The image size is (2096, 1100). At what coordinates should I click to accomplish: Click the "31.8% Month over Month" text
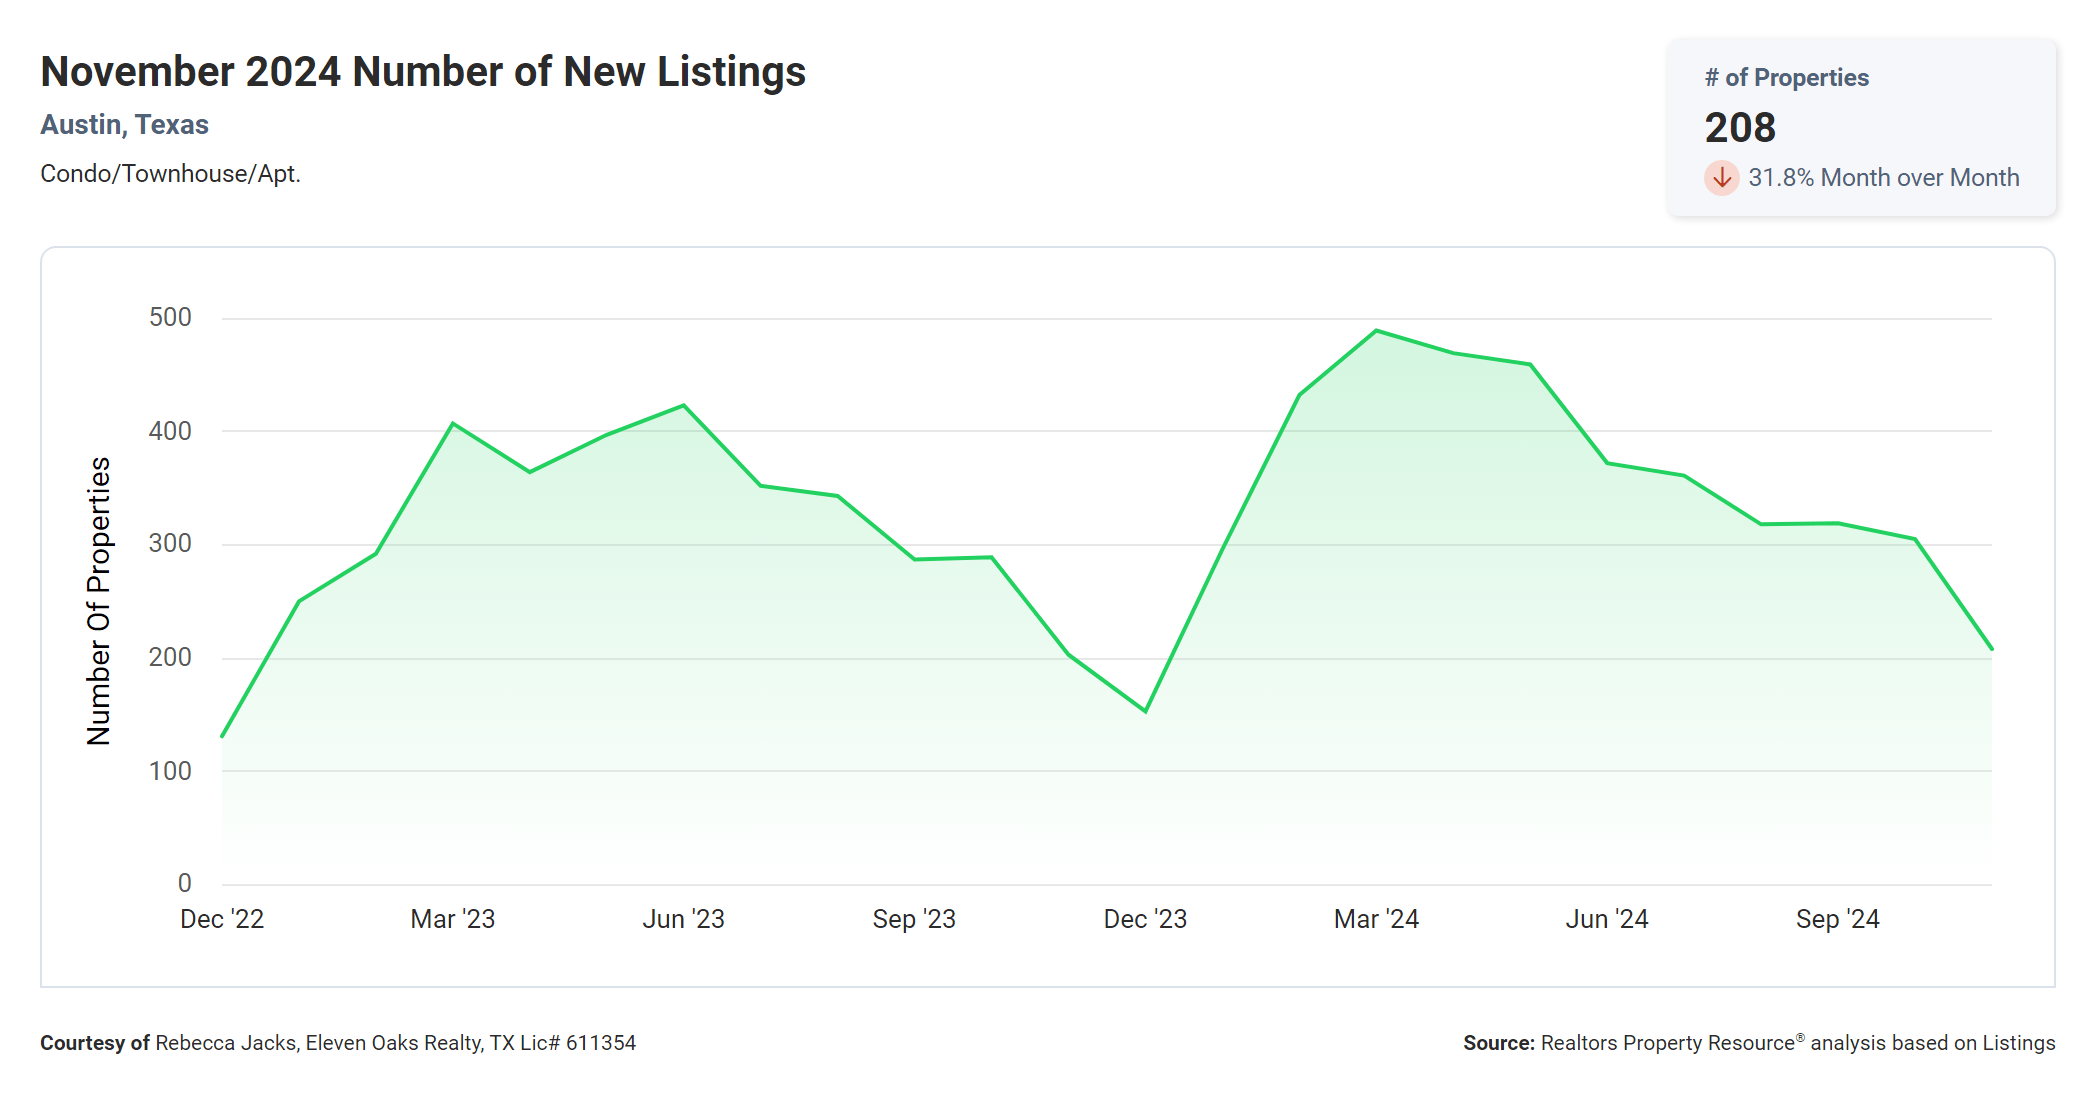point(1883,178)
